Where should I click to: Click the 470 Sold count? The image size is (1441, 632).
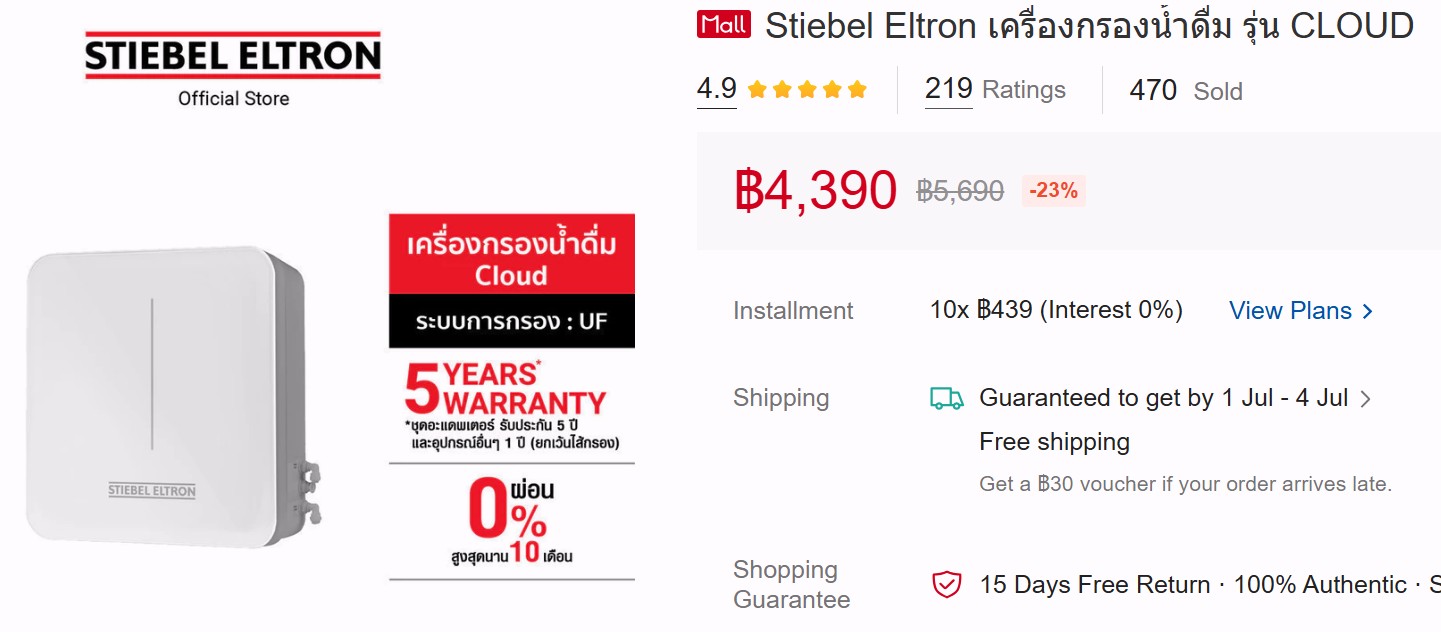1186,91
